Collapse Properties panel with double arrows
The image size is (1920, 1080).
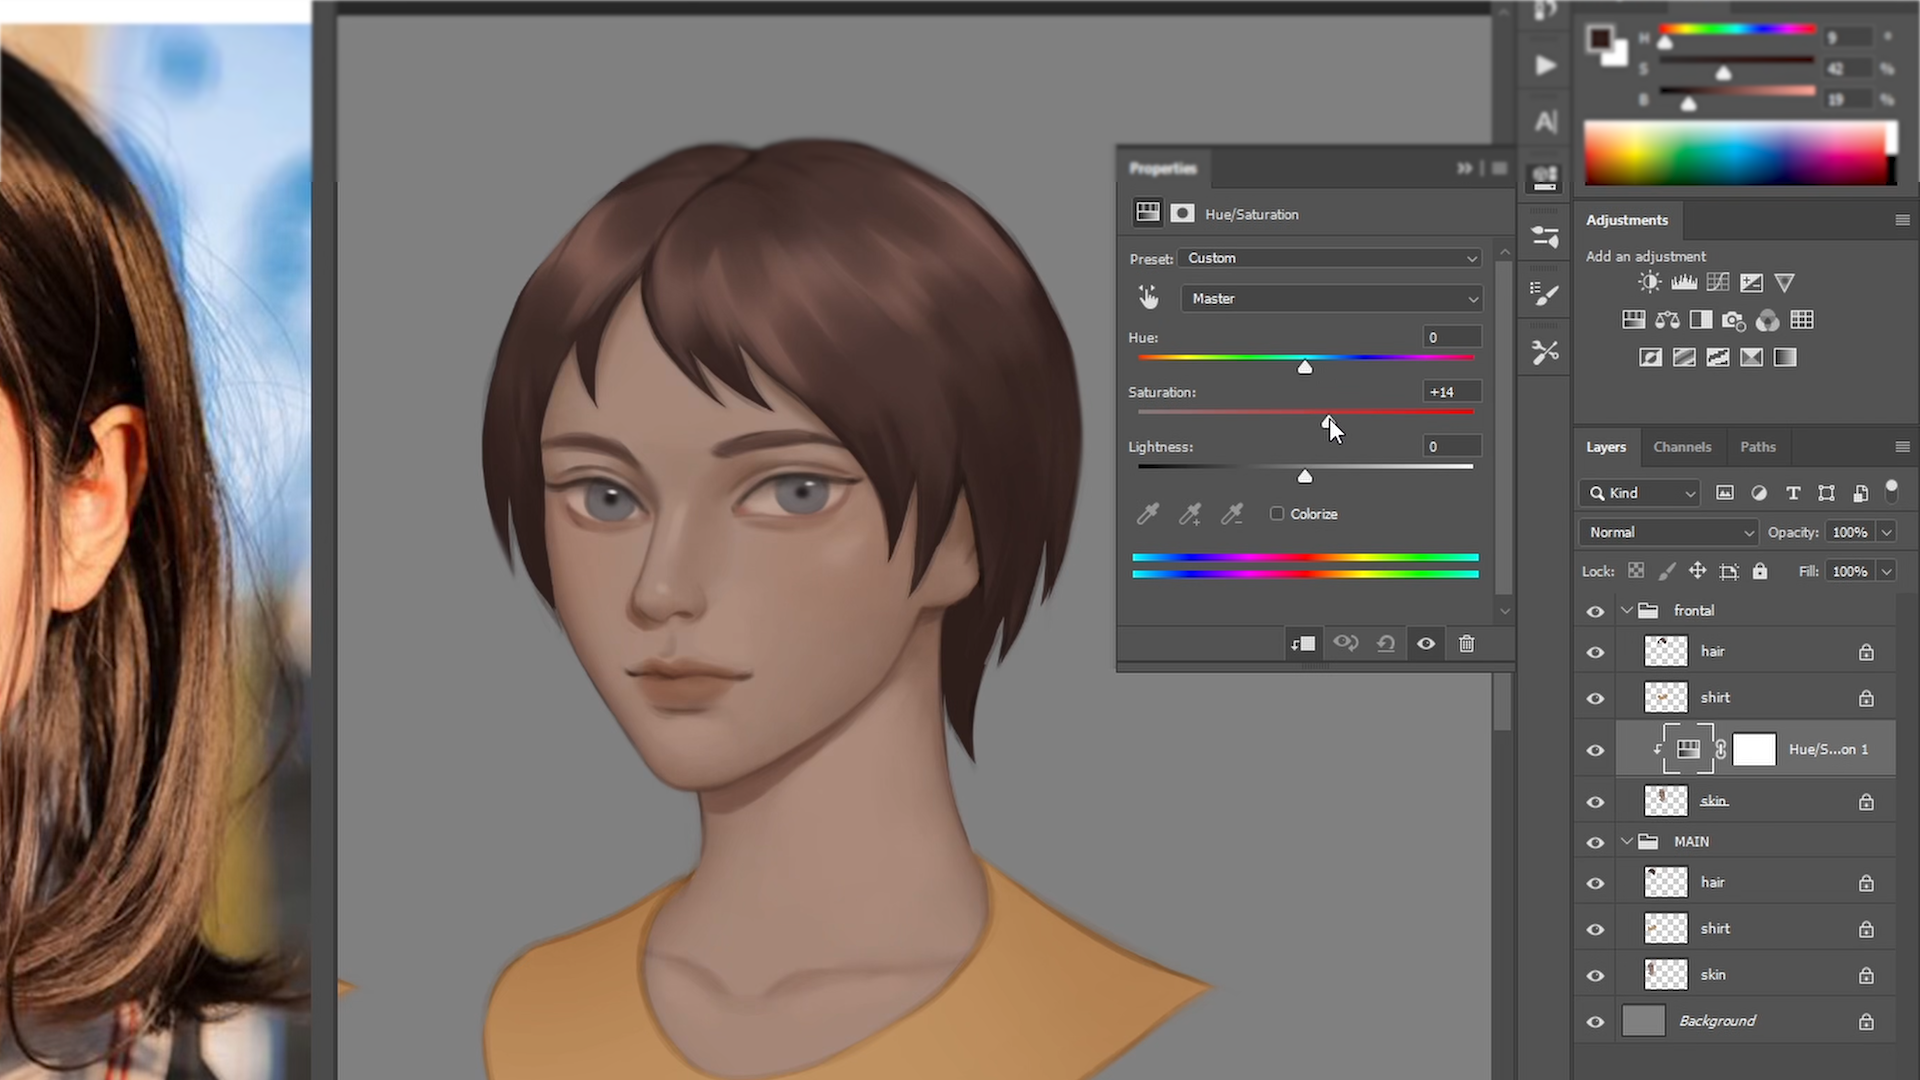[x=1465, y=168]
